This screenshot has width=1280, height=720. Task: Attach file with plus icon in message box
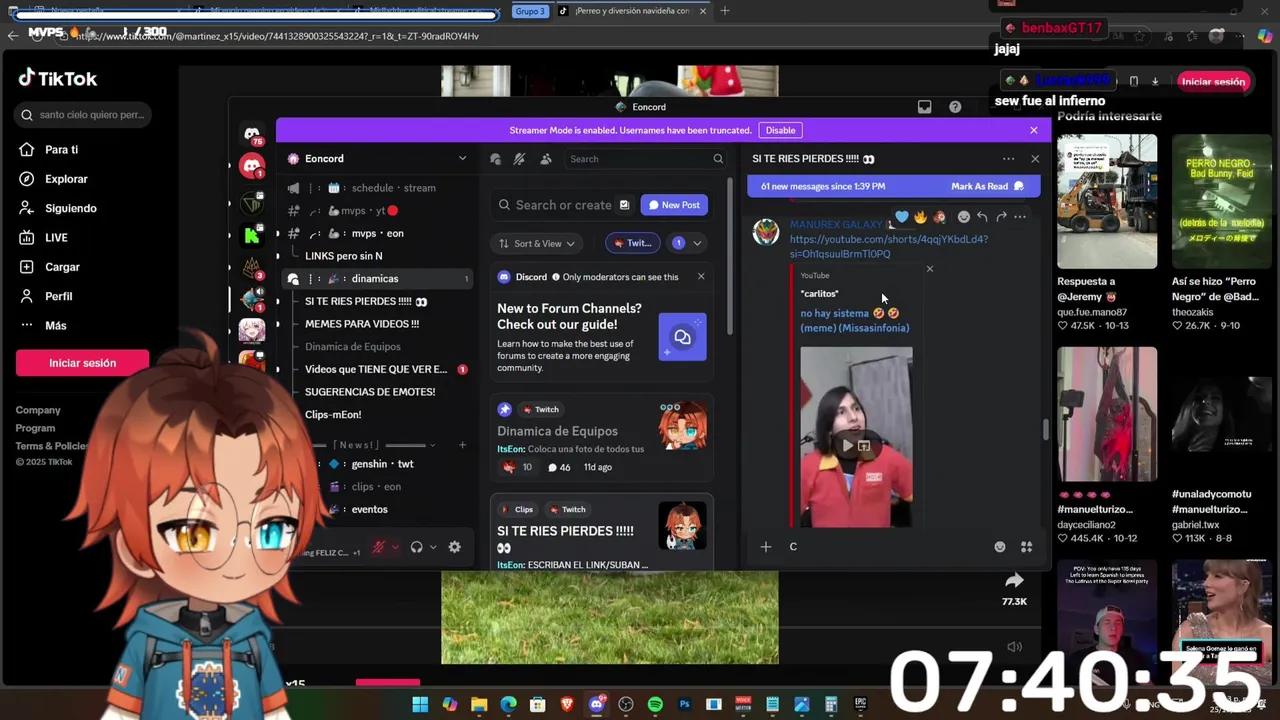pos(766,547)
